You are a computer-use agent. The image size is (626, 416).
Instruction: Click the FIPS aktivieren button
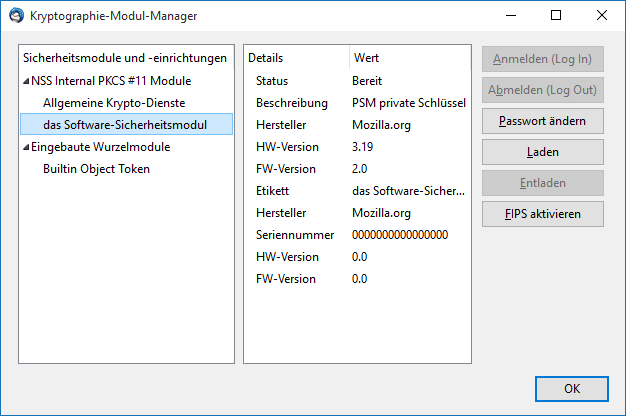point(543,213)
